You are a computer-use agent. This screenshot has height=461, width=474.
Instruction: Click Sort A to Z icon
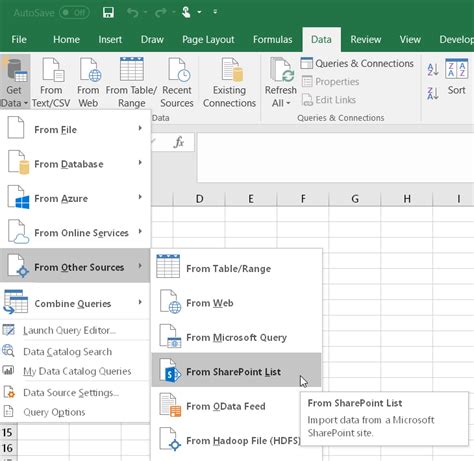pyautogui.click(x=433, y=69)
